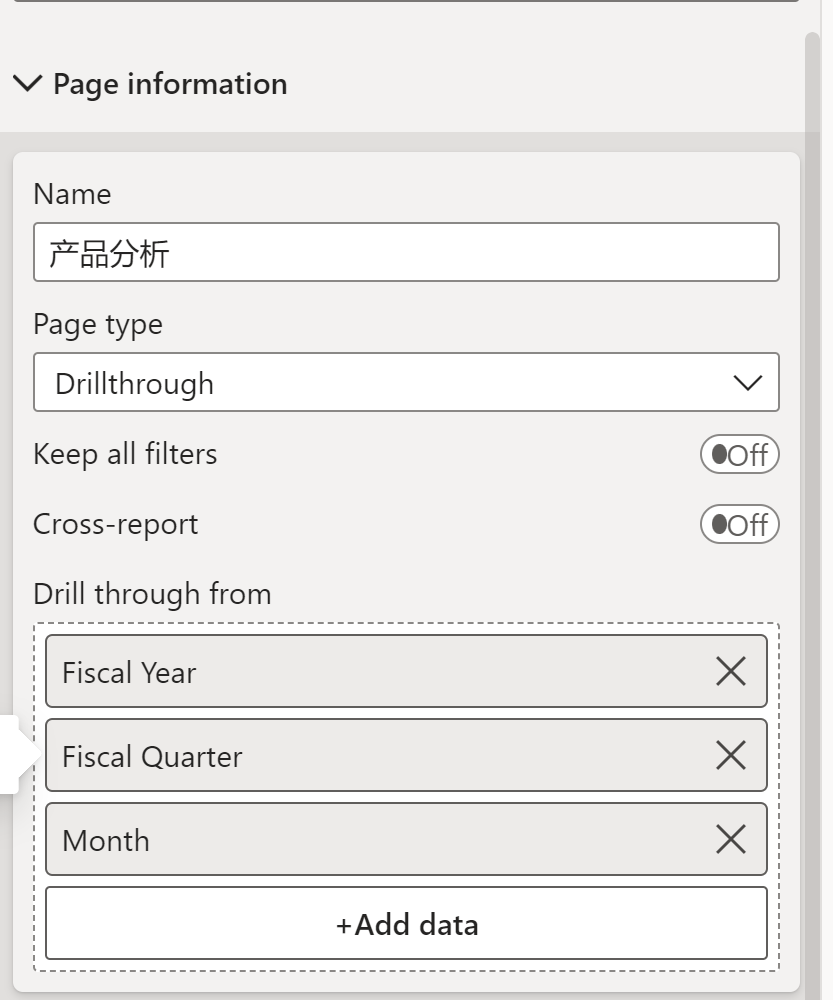
Task: Remove the Fiscal Year drillthrough field
Action: tap(731, 672)
